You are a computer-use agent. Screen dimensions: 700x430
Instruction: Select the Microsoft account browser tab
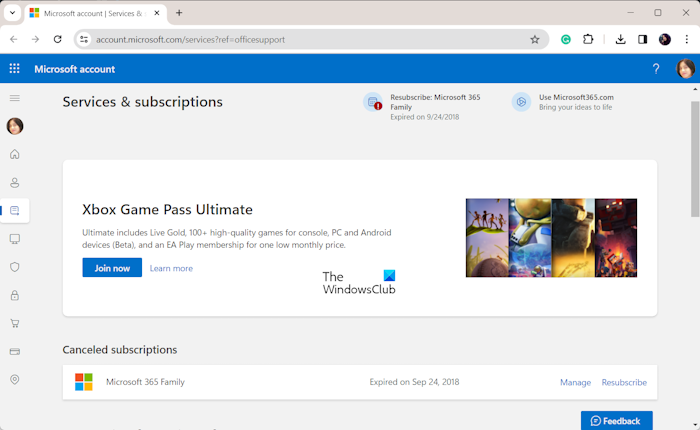[90, 13]
